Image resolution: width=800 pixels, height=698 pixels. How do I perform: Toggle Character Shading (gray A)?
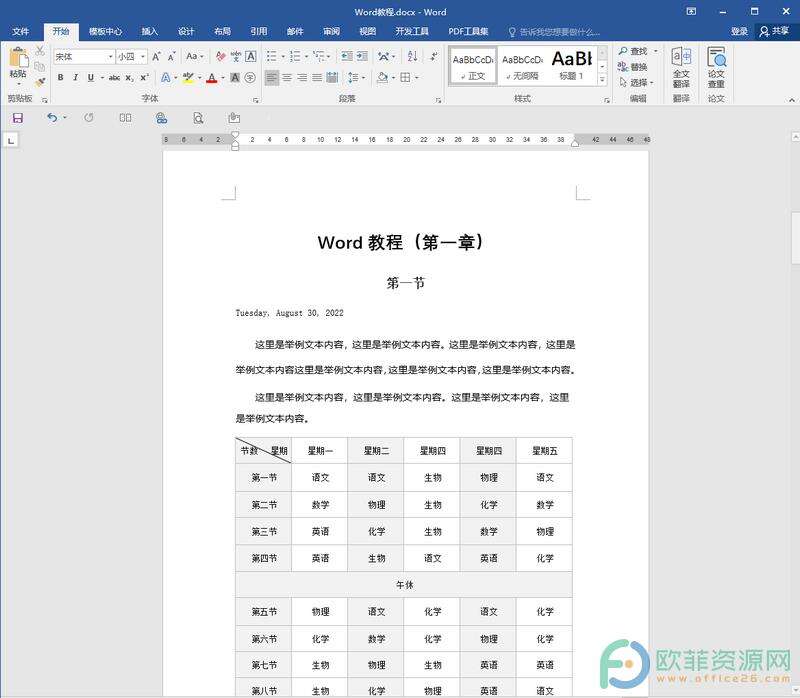click(235, 78)
